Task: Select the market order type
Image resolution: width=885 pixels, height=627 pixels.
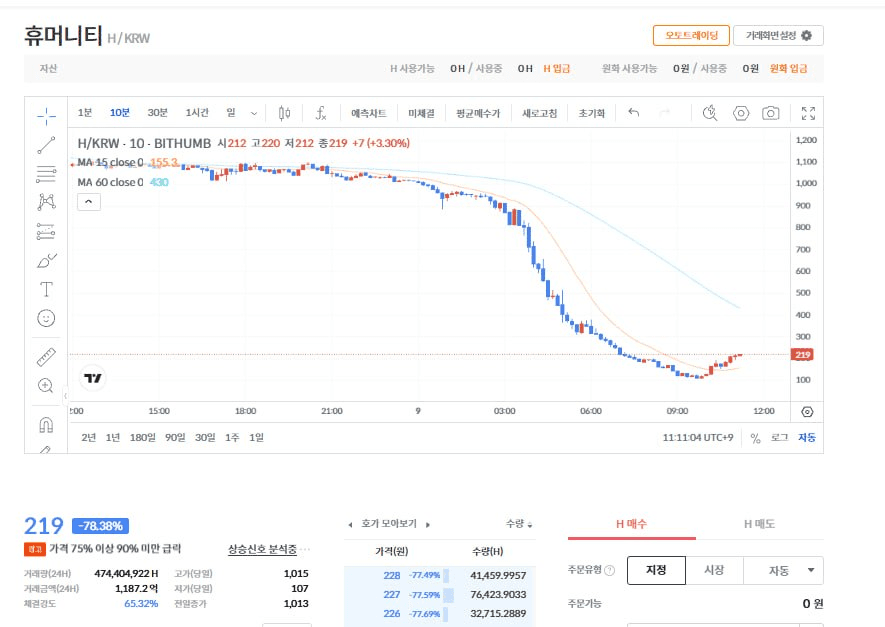Action: coord(715,570)
